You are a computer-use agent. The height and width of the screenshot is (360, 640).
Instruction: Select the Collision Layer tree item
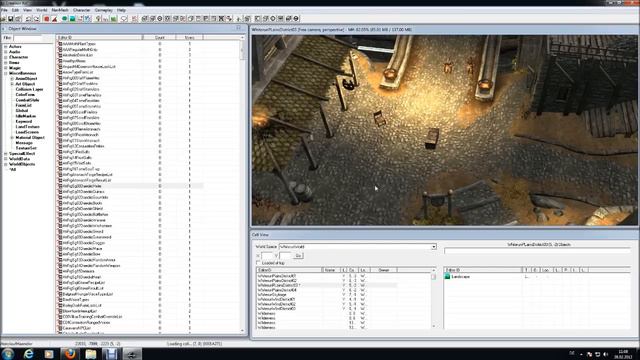29,89
